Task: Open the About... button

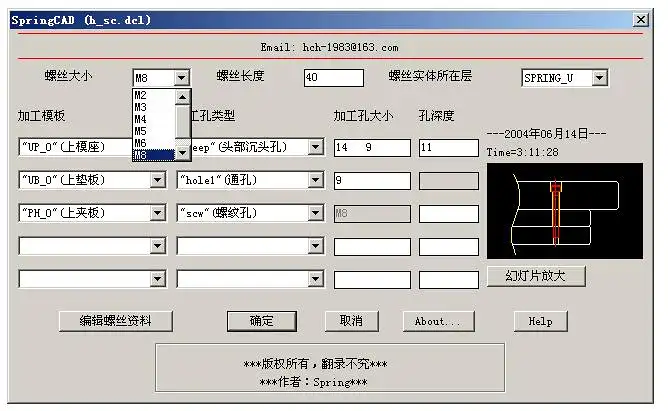Action: (438, 321)
